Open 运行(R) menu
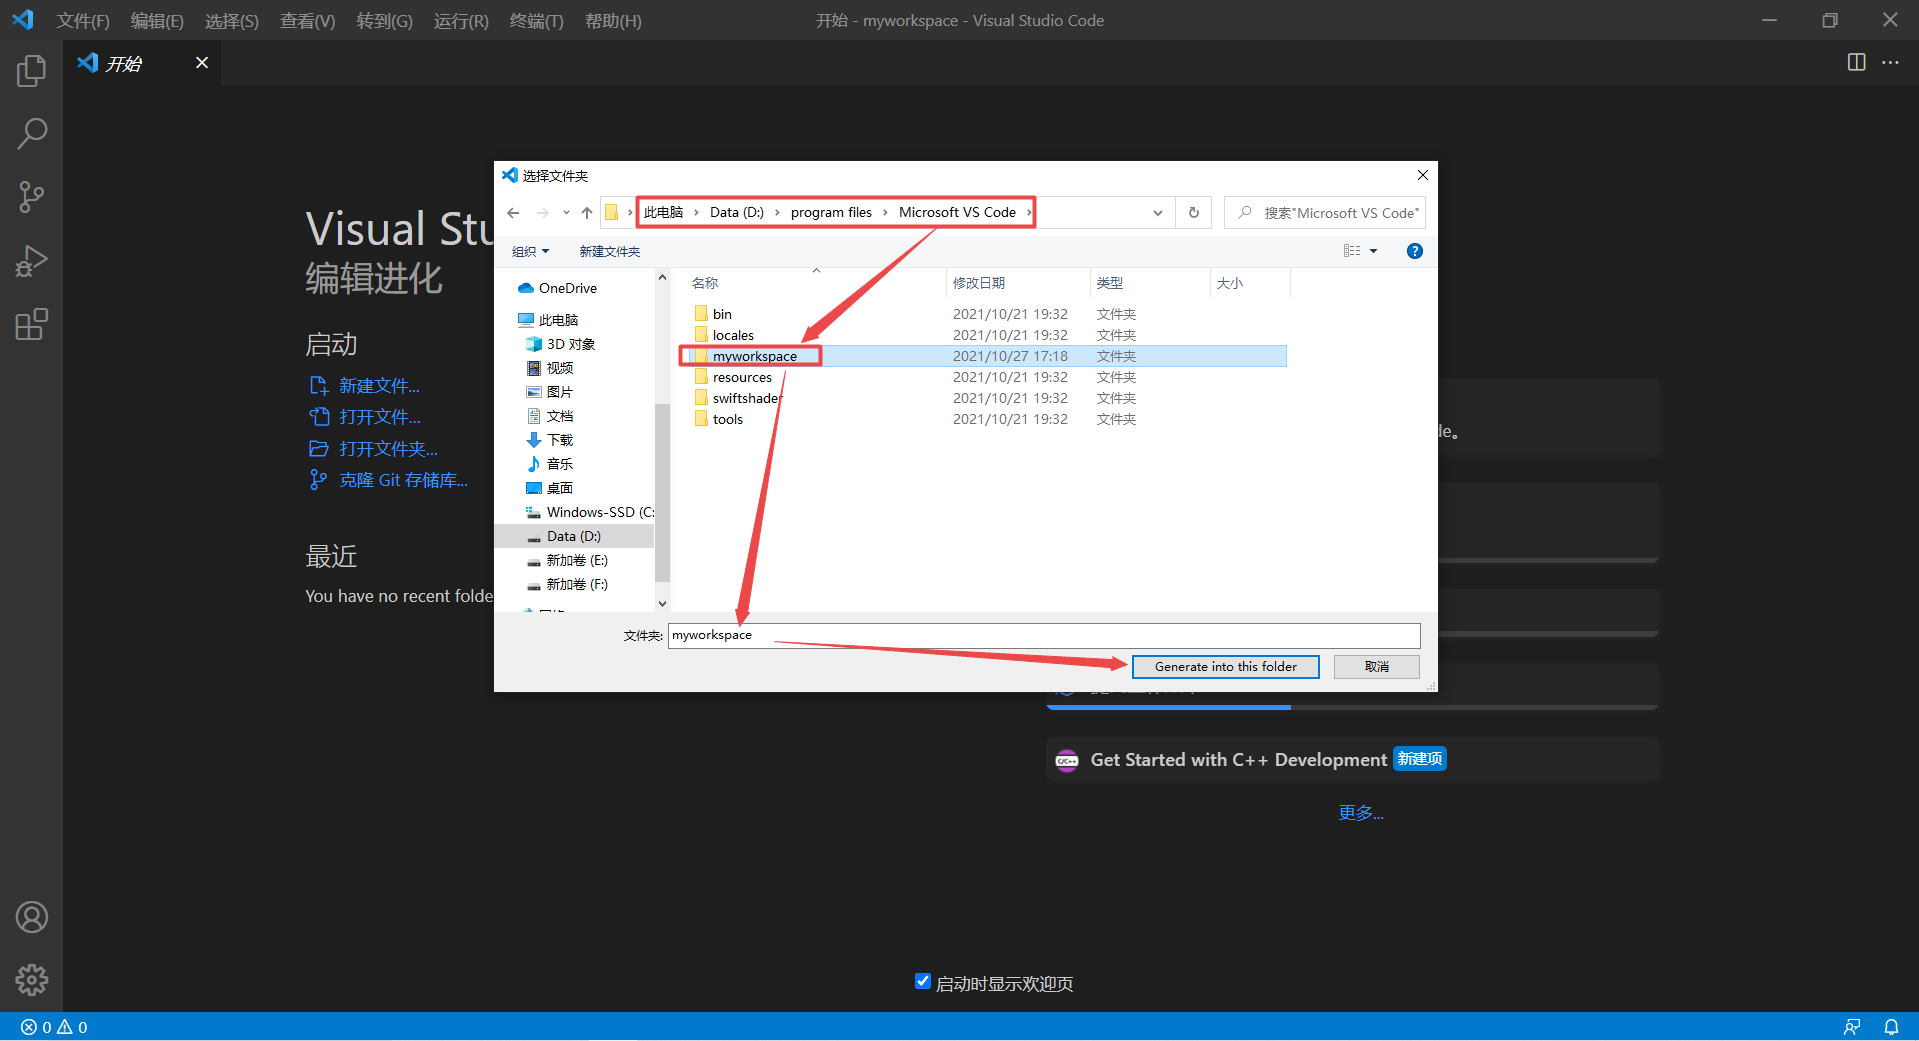 [x=461, y=21]
